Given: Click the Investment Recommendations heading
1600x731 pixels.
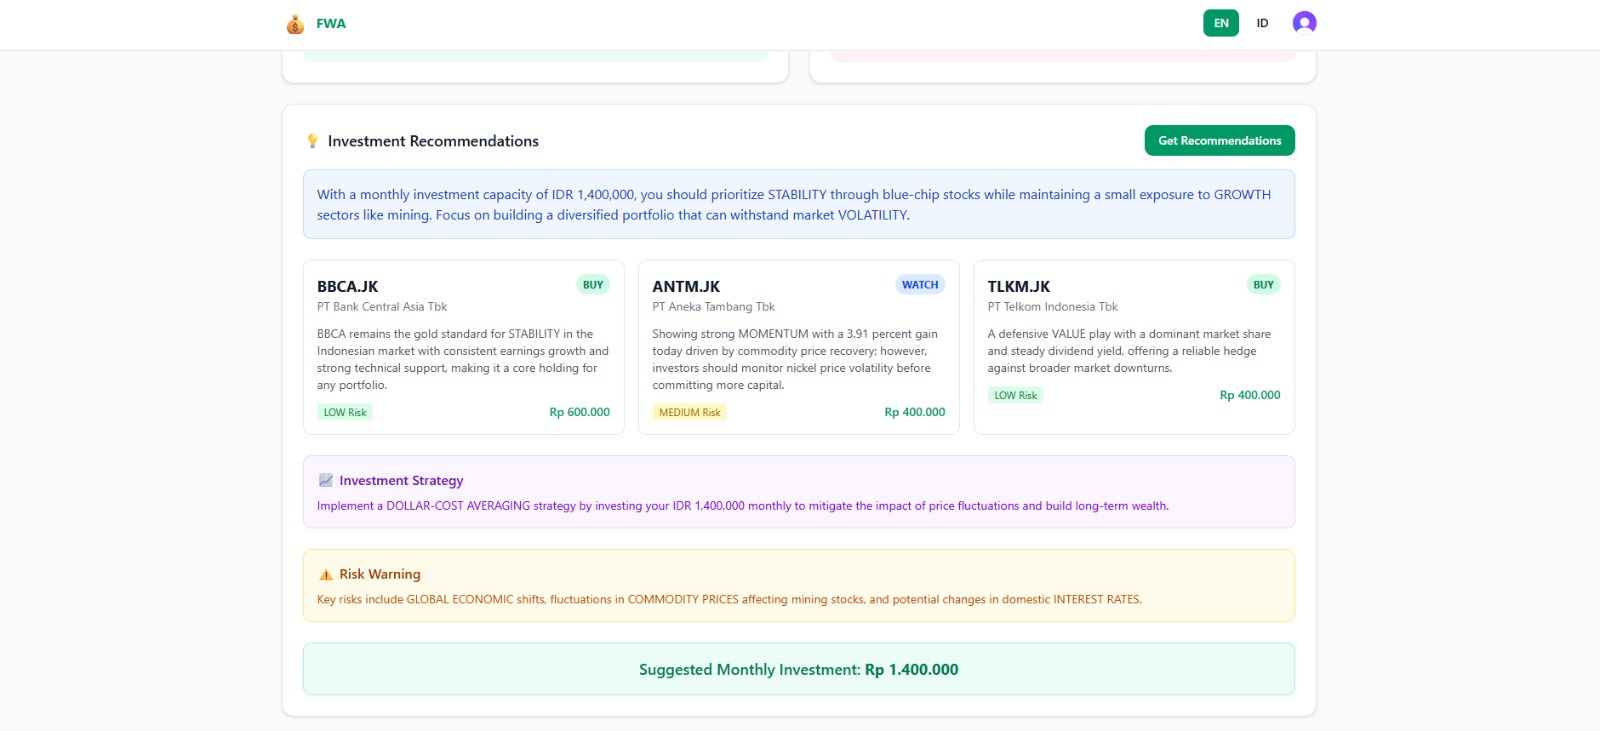Looking at the screenshot, I should point(433,141).
